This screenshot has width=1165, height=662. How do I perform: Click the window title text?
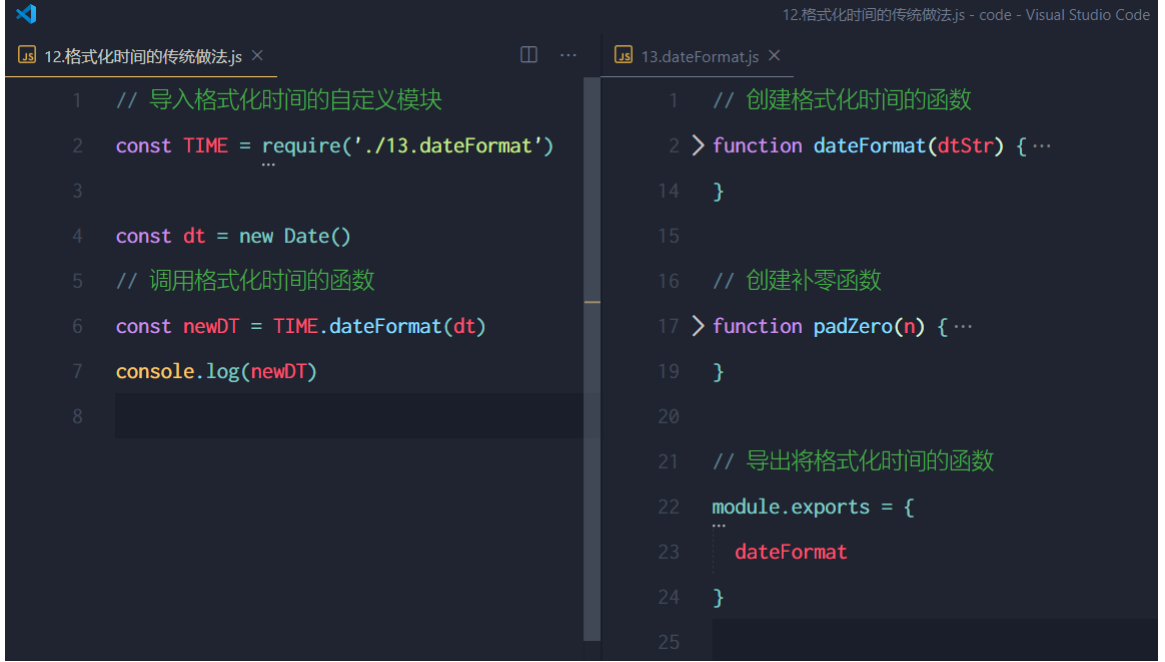(x=966, y=15)
